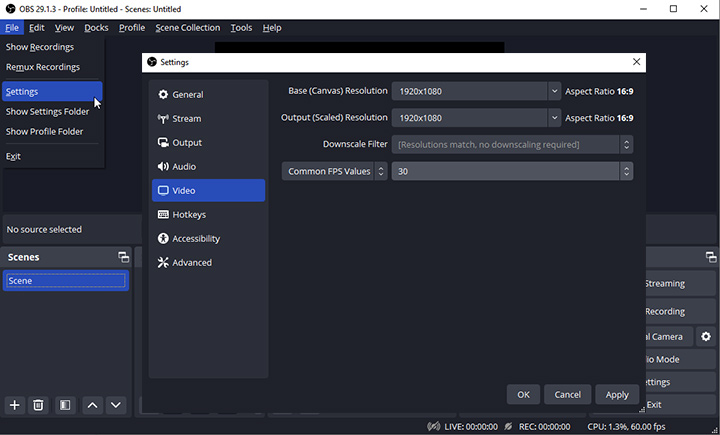This screenshot has height=435, width=720.
Task: Expand the Base (Canvas) Resolution dropdown arrow
Action: [554, 91]
